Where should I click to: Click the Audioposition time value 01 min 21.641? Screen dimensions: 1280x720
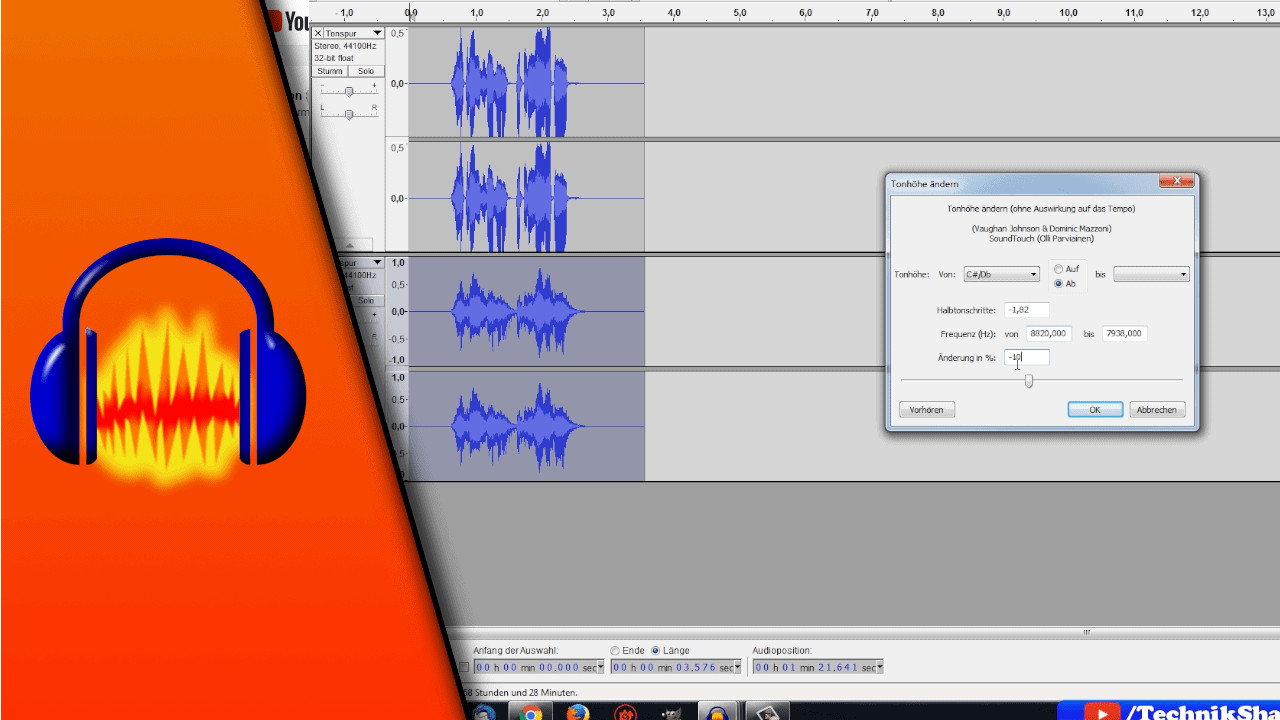814,667
